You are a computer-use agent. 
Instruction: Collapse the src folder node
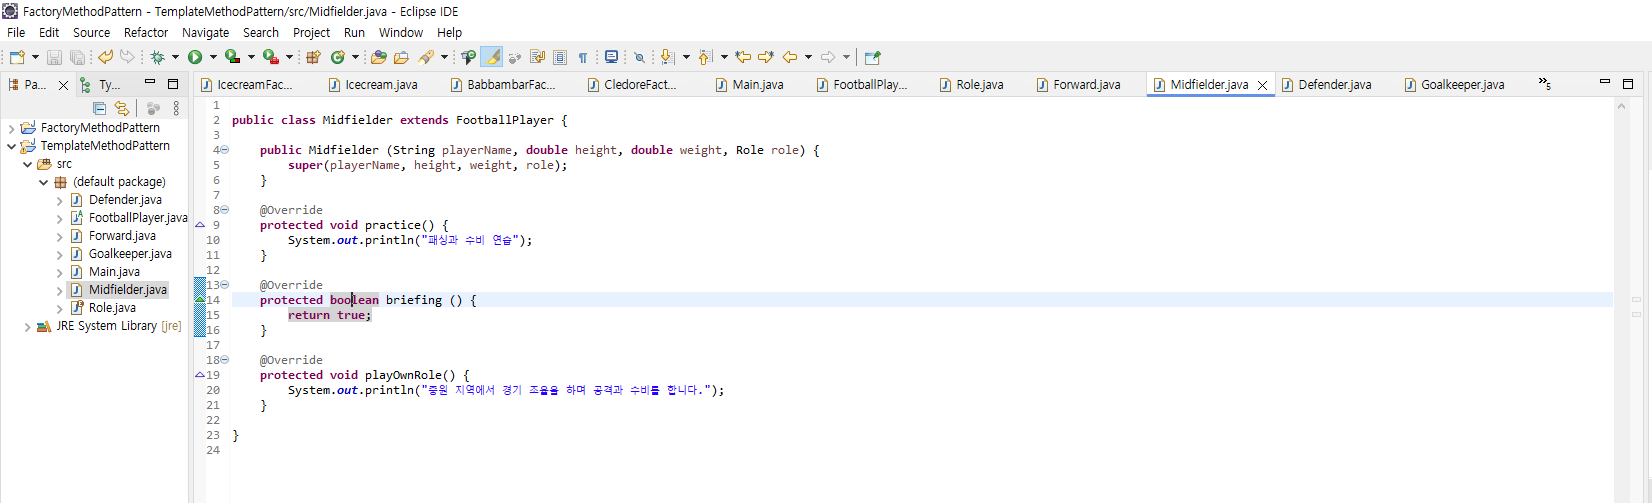tap(27, 164)
